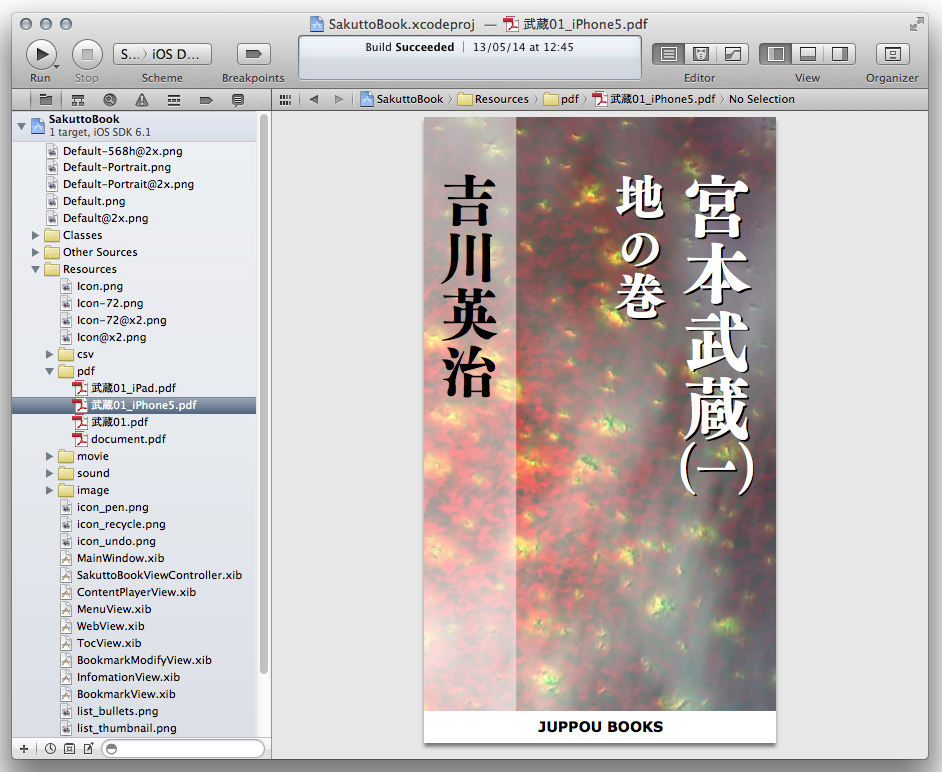Open 武蔵01_iPad.pdf file
The image size is (942, 772).
(x=134, y=388)
